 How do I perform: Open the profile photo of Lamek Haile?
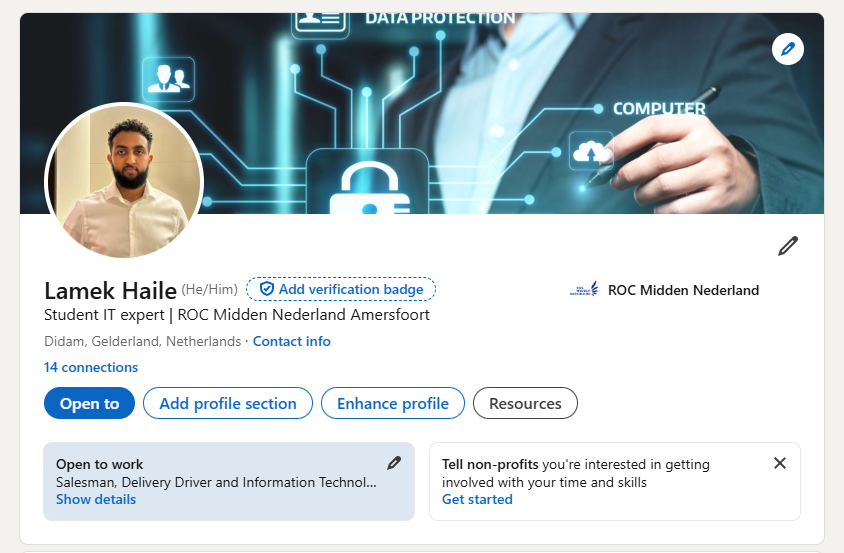124,181
